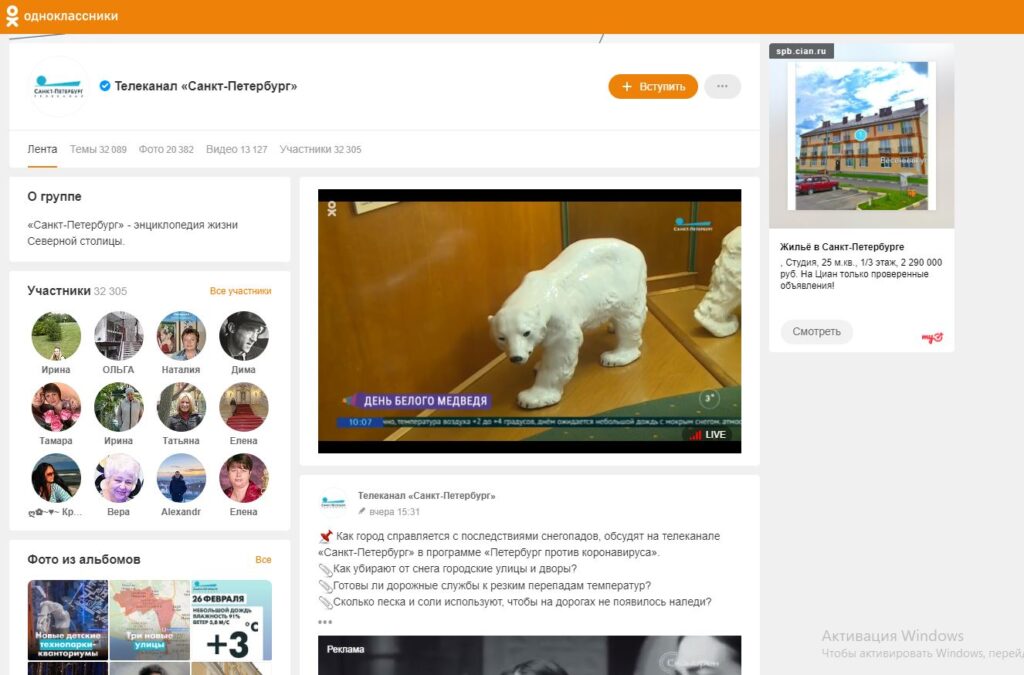Open the Фото 20 382 tab

pos(166,149)
